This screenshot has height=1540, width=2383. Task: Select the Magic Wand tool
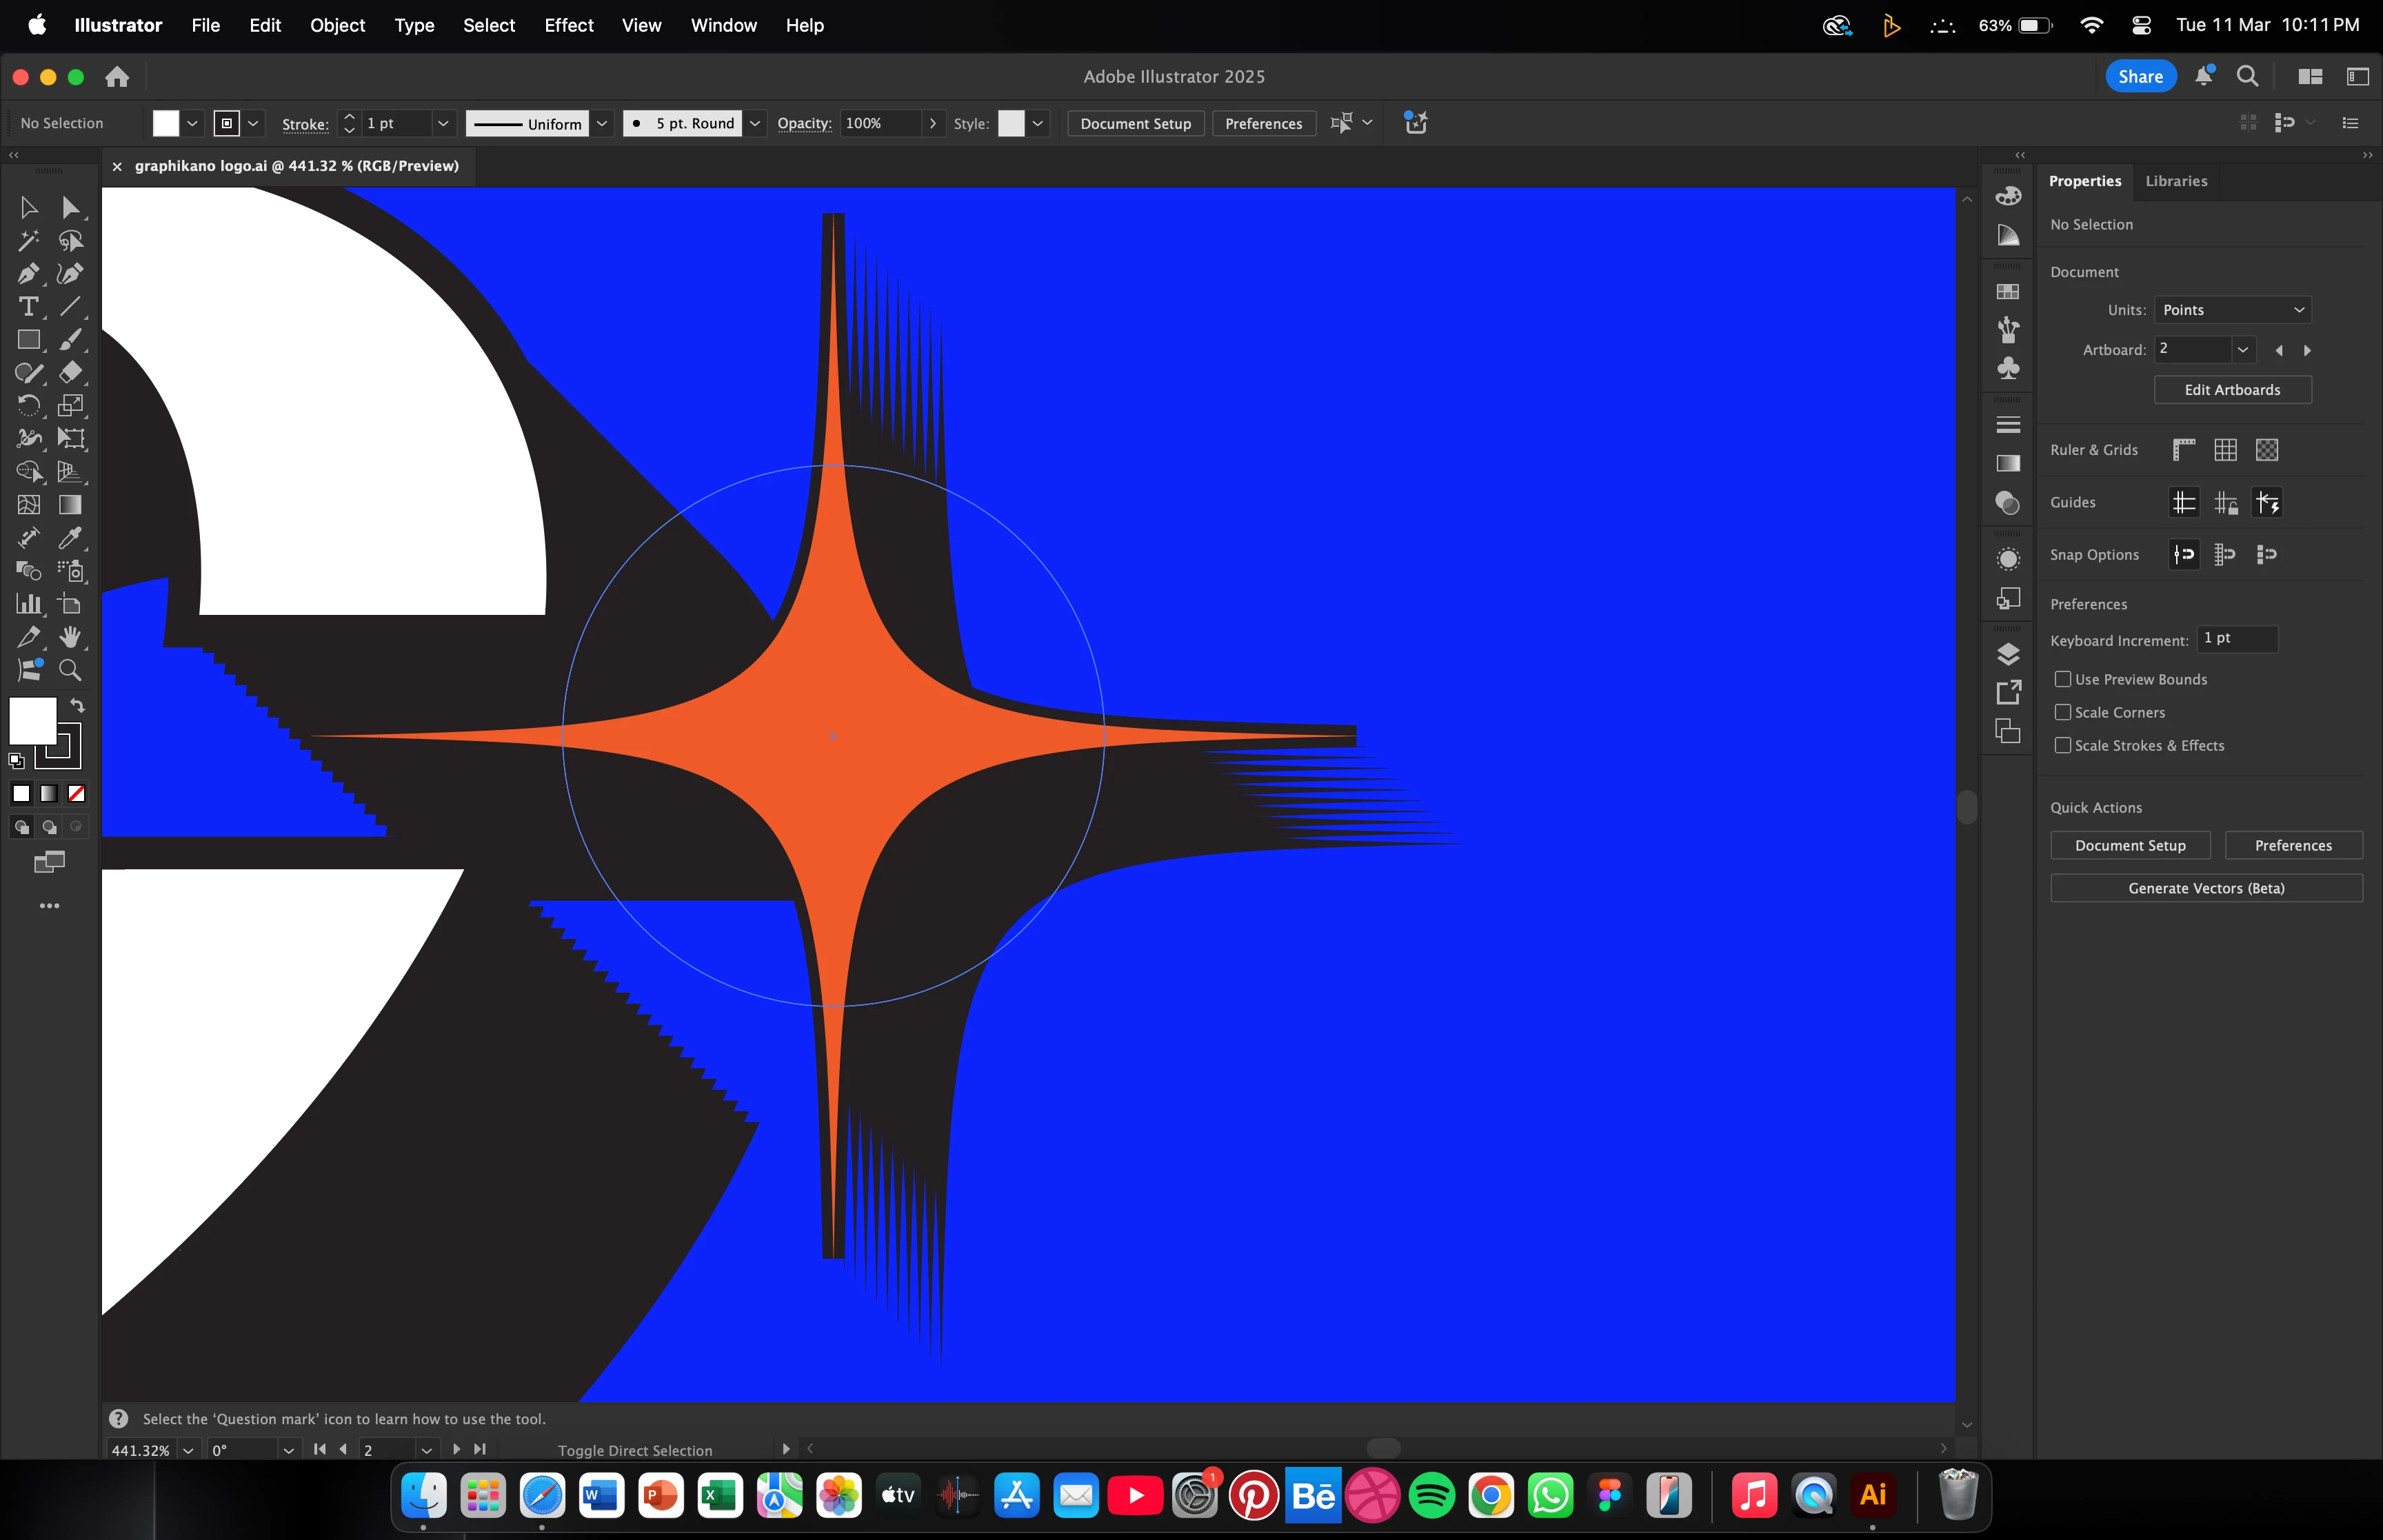(x=28, y=240)
